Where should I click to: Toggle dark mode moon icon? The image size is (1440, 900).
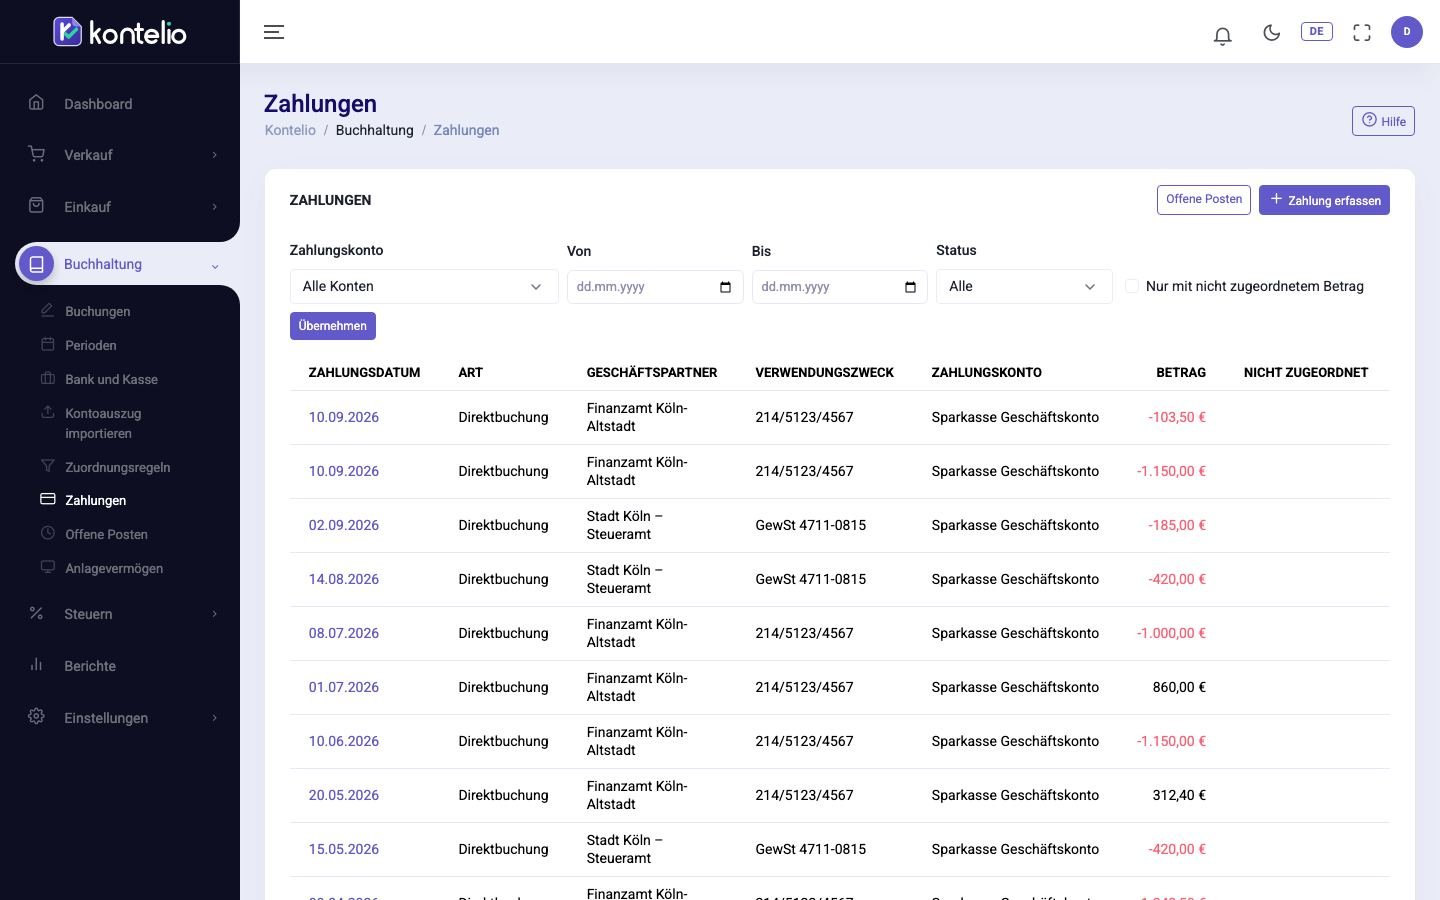pyautogui.click(x=1271, y=33)
